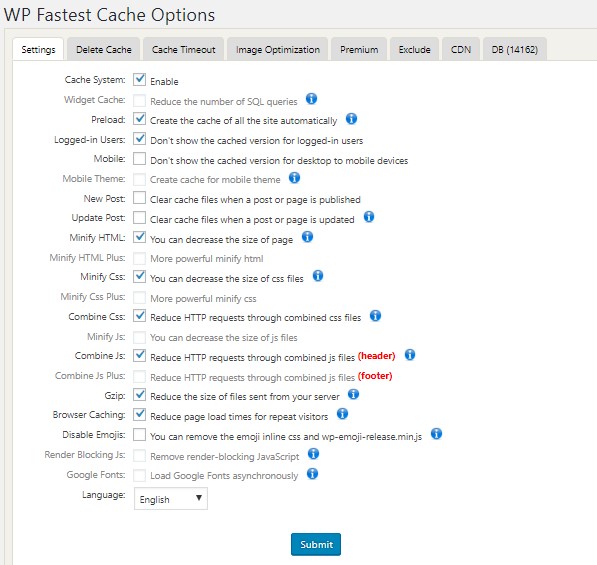597x565 pixels.
Task: Open info icon for Update Post
Action: 369,217
